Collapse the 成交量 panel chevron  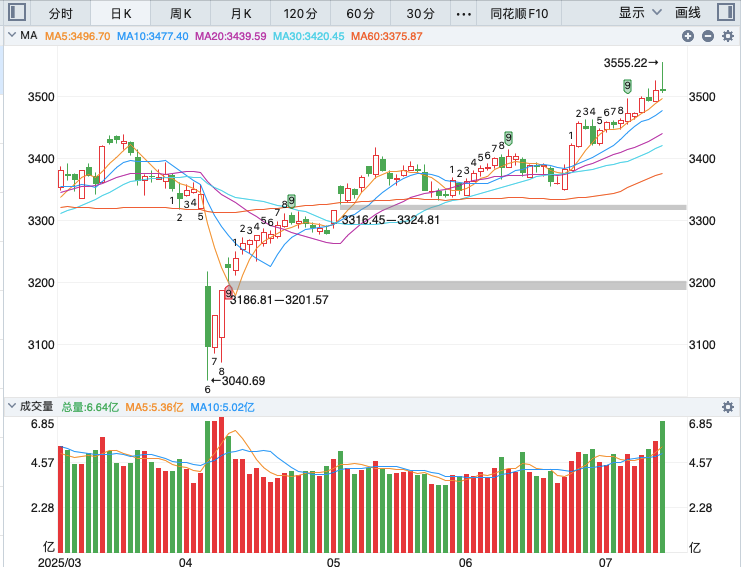tap(12, 406)
